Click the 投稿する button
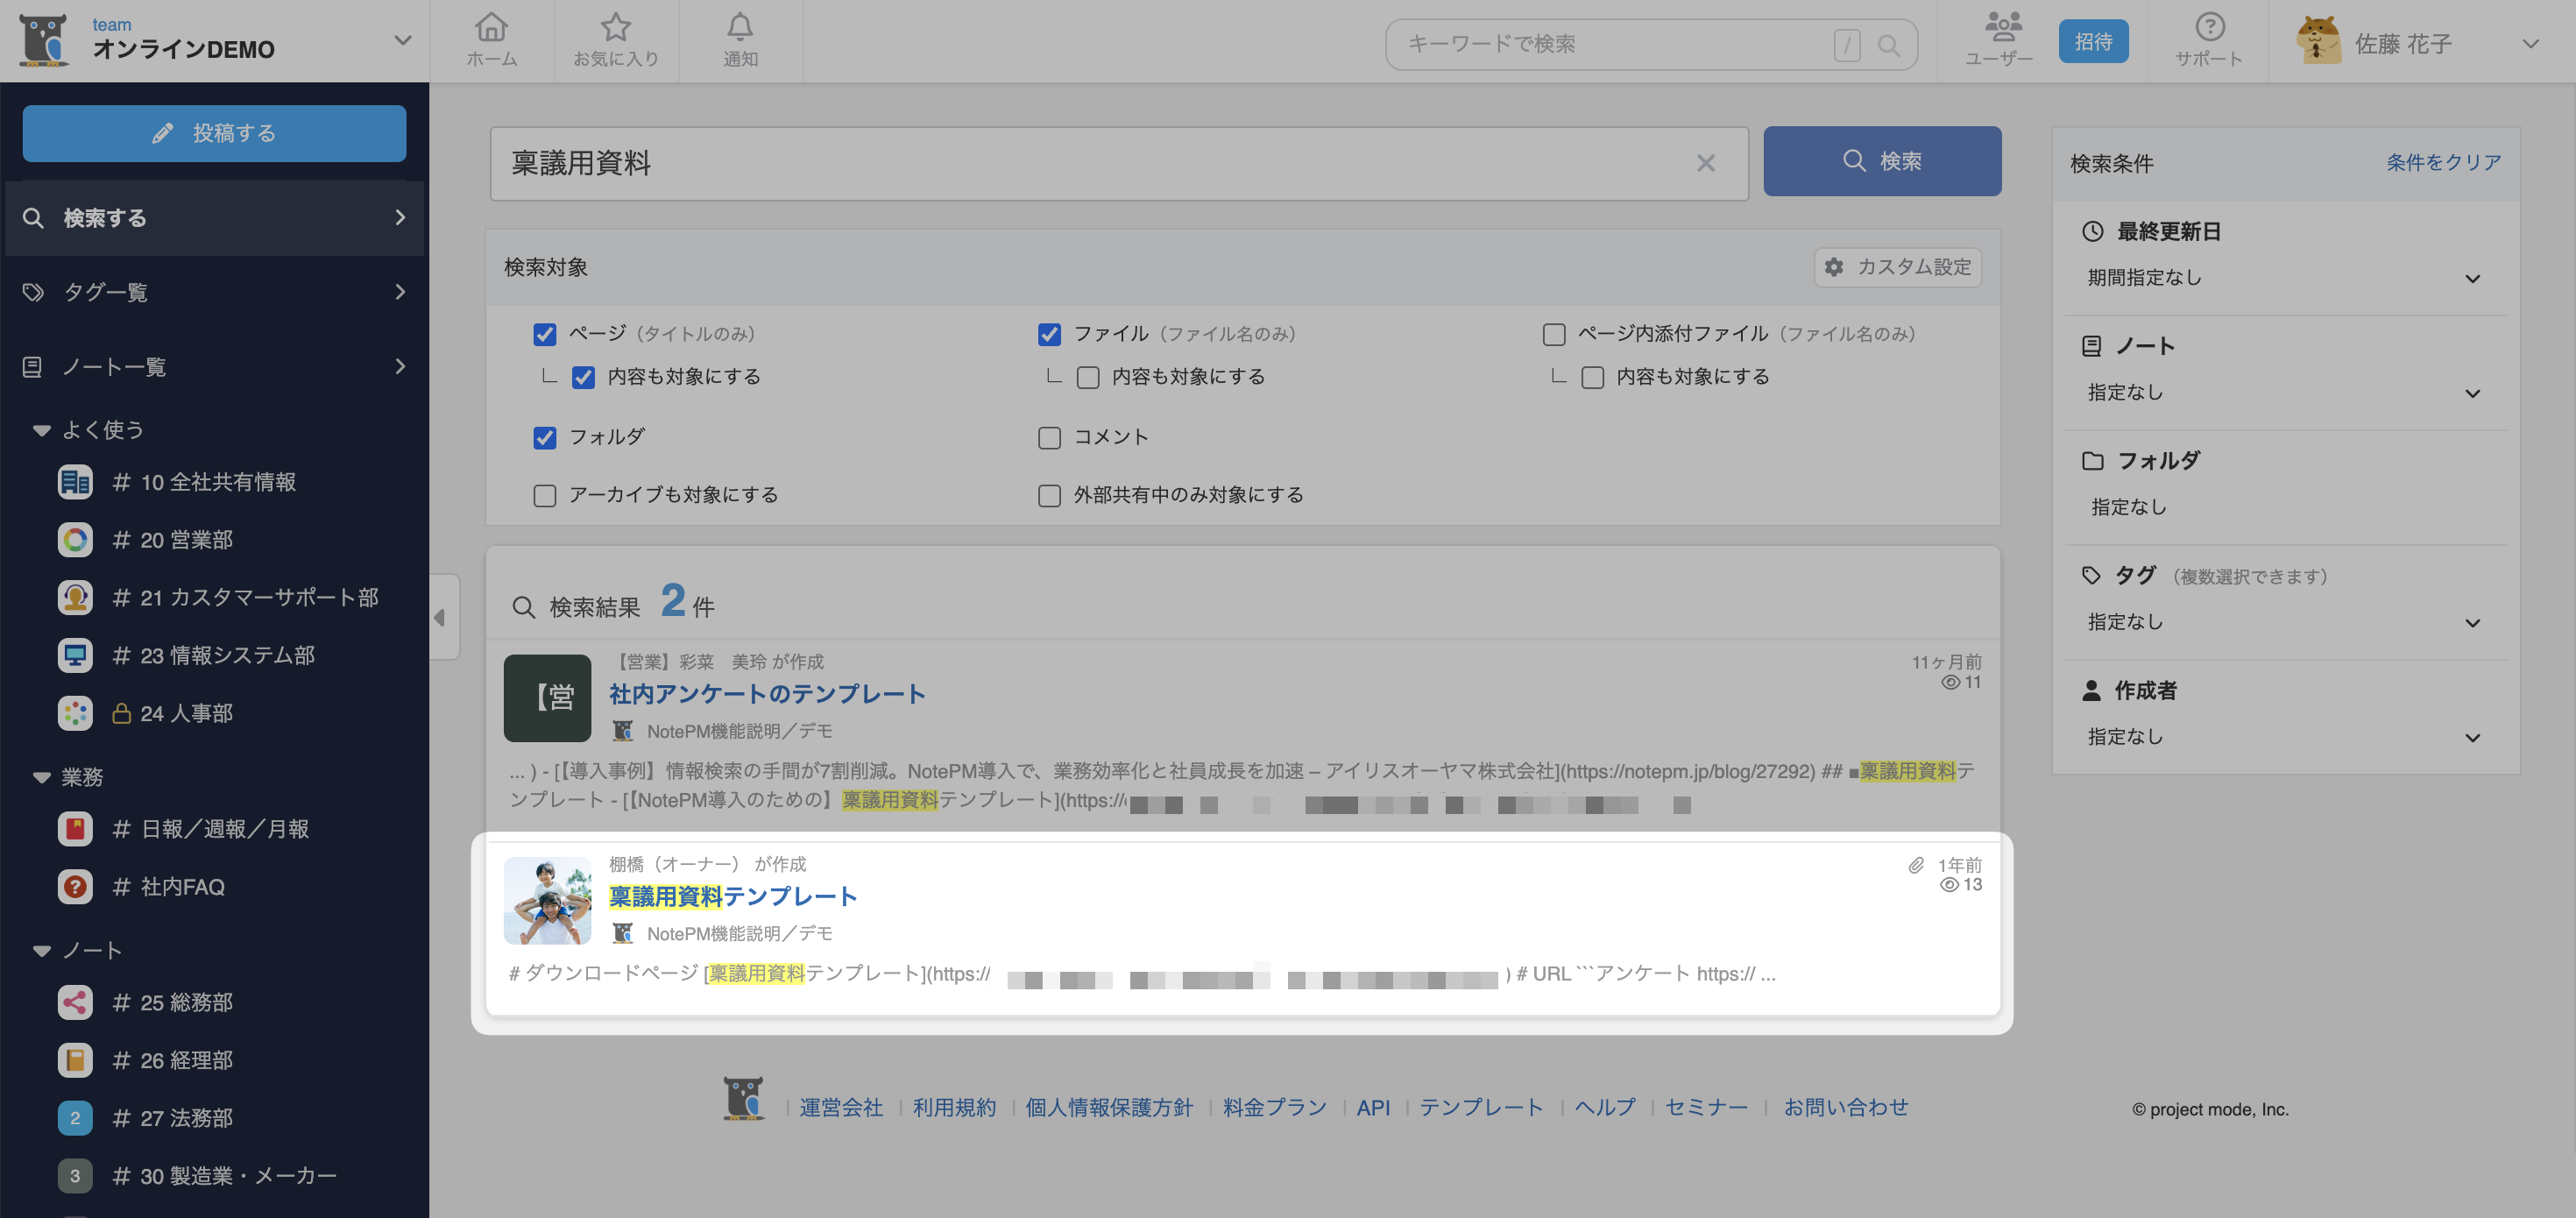2576x1218 pixels. click(x=214, y=133)
